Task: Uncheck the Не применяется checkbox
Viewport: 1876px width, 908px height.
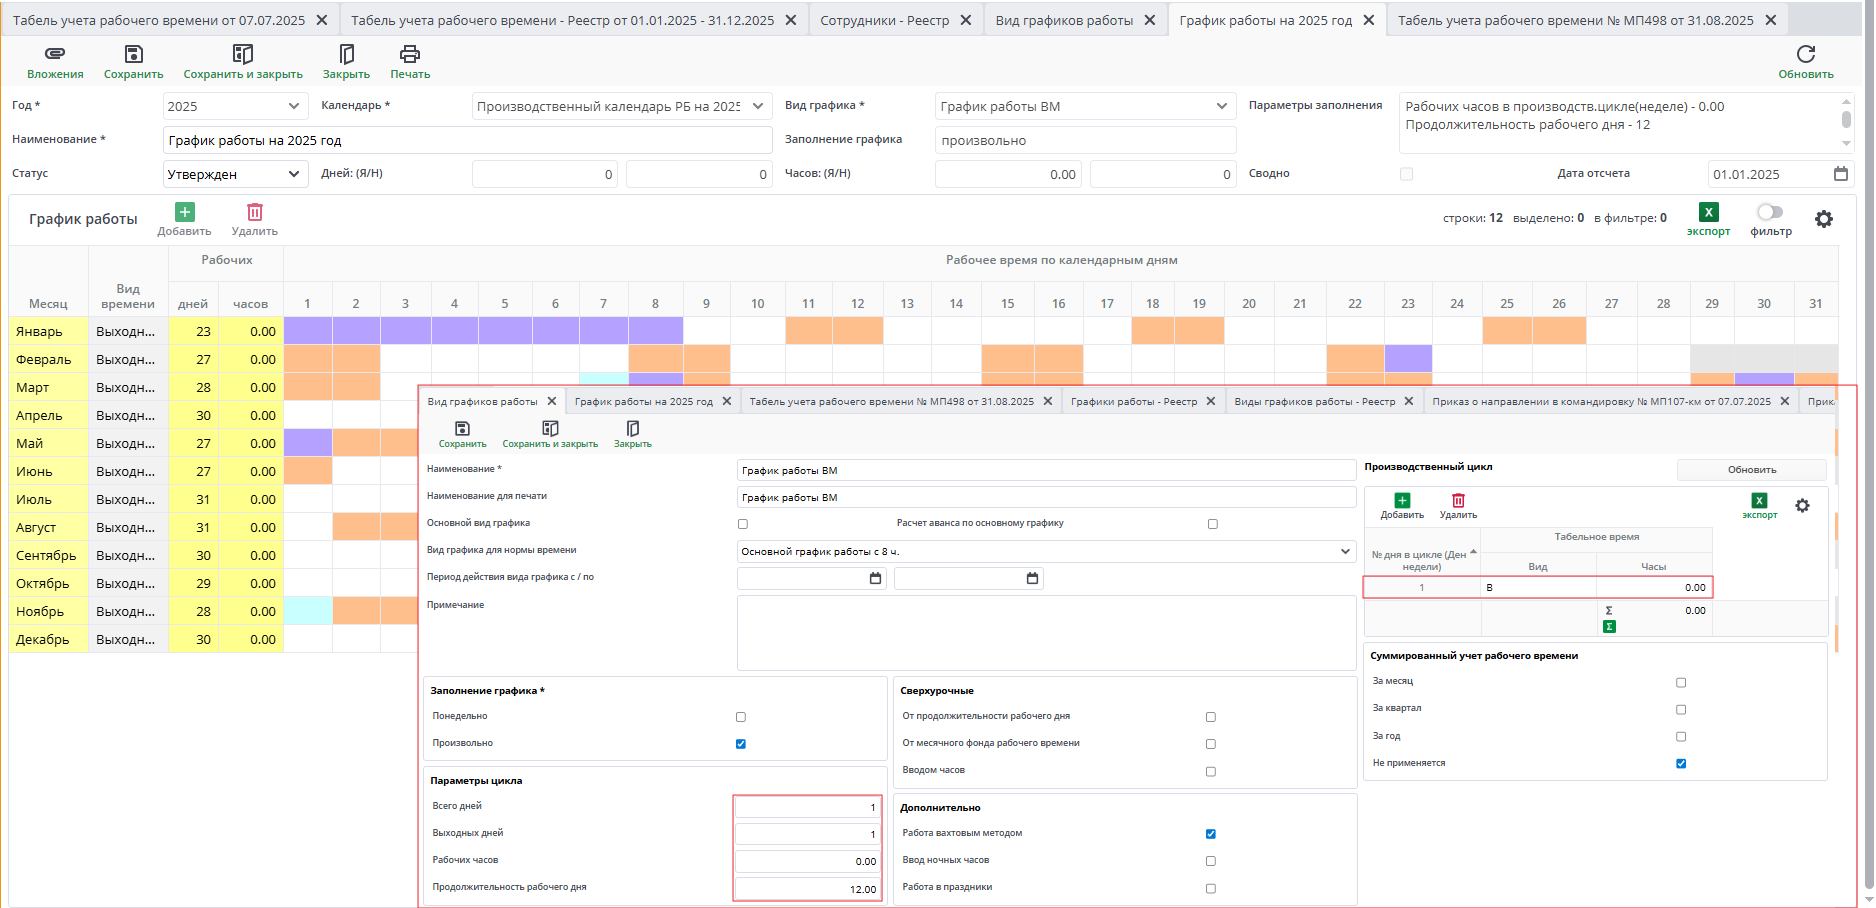Action: coord(1681,764)
